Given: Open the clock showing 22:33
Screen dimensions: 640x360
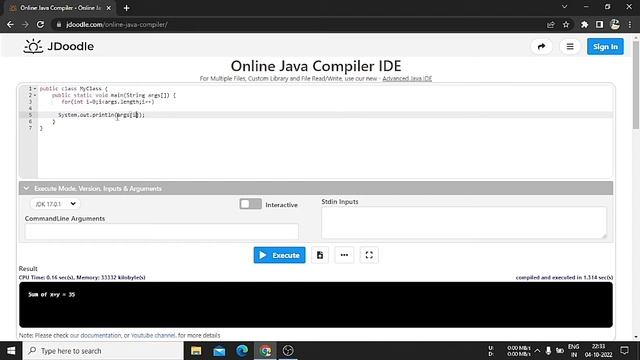Looking at the screenshot, I should tap(598, 351).
